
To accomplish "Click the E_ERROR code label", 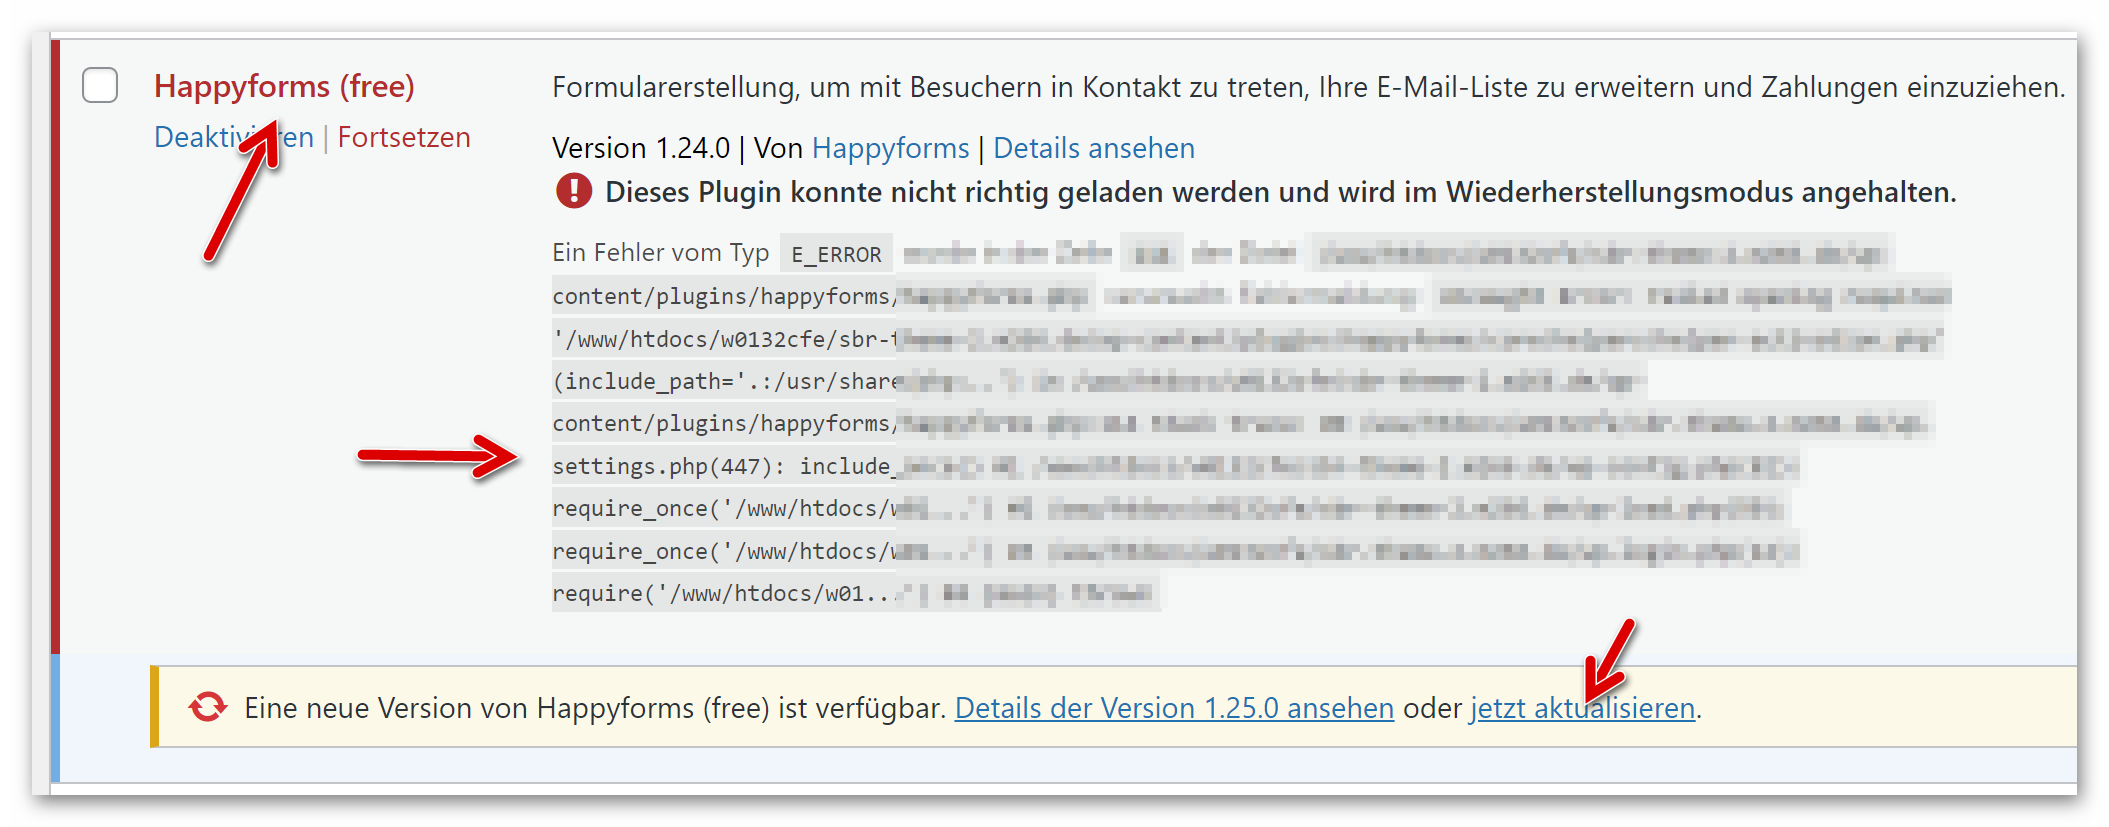I will point(836,255).
